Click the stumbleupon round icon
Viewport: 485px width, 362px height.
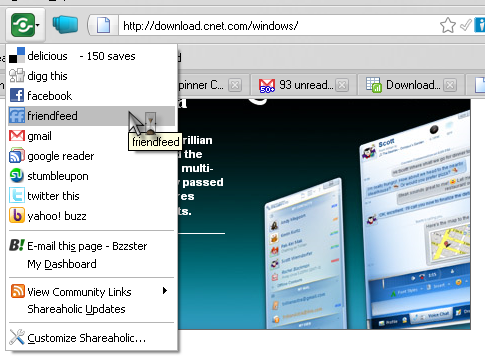[17, 175]
